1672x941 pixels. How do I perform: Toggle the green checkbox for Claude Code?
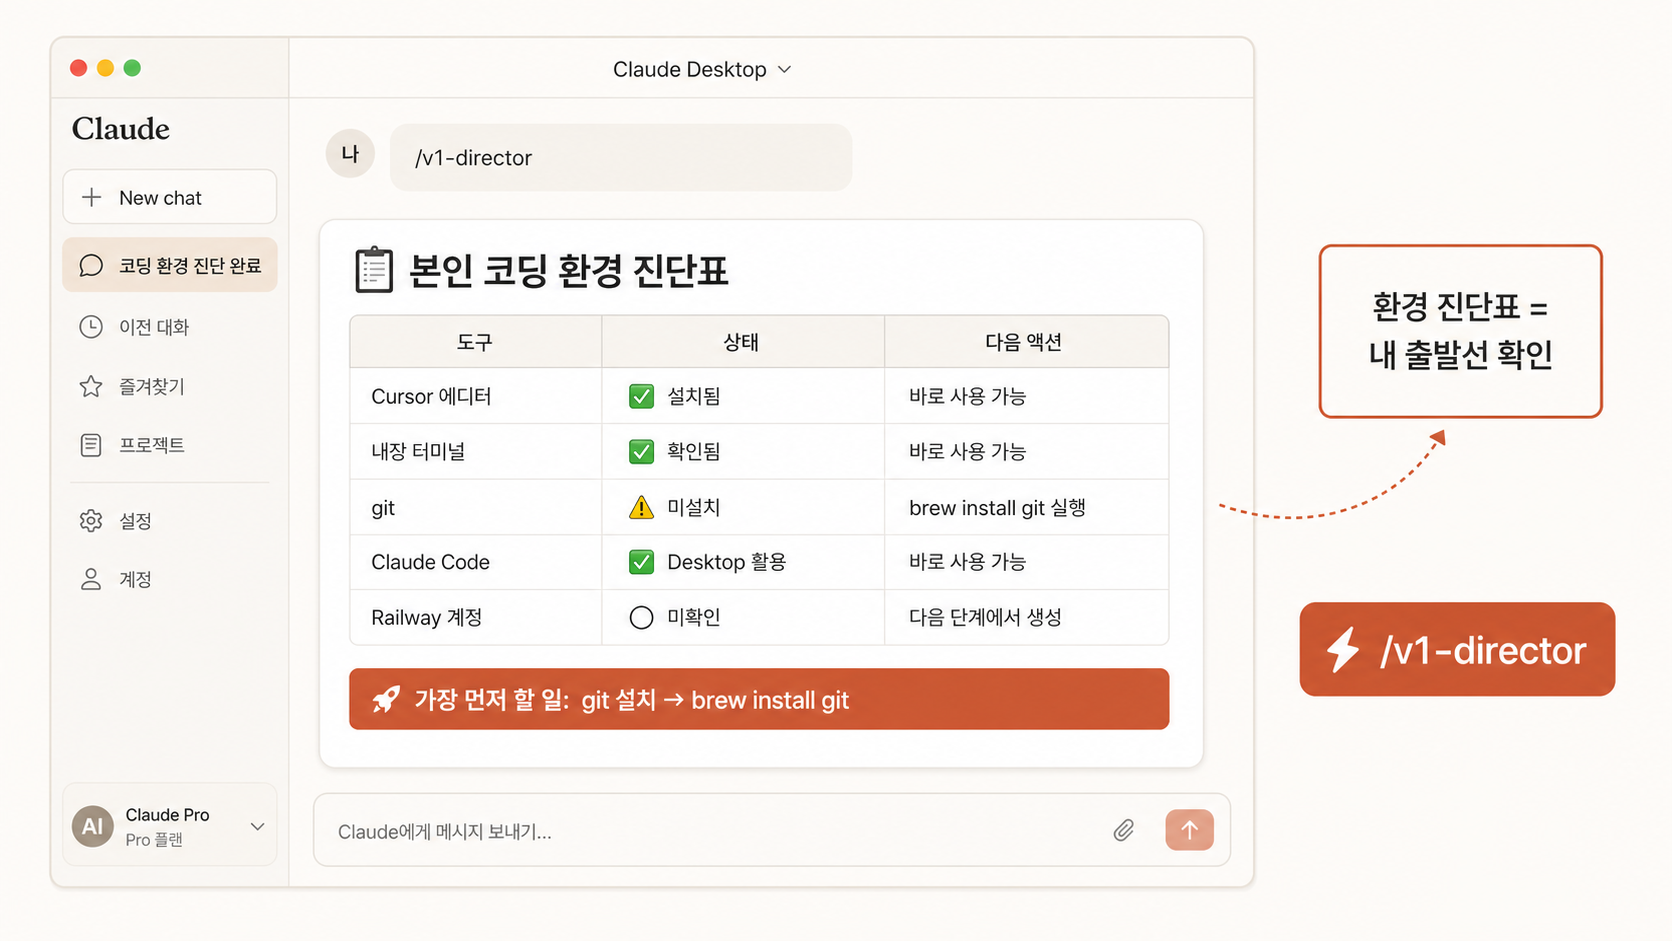coord(641,562)
